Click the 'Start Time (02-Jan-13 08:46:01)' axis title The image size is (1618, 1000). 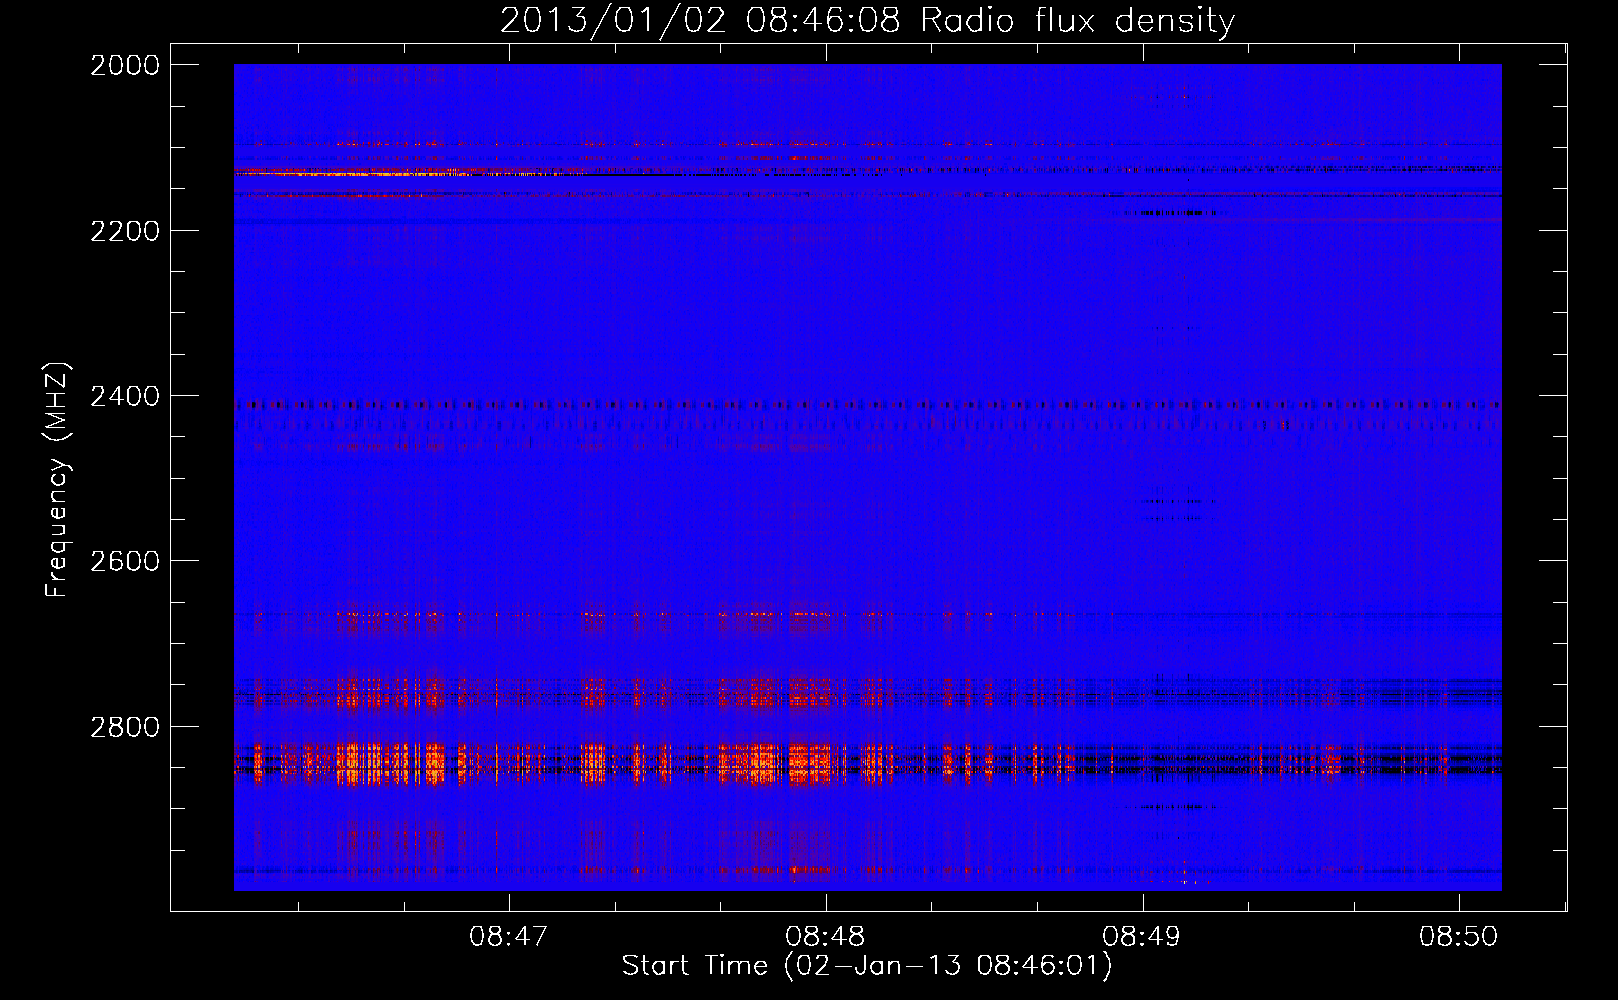[x=867, y=966]
